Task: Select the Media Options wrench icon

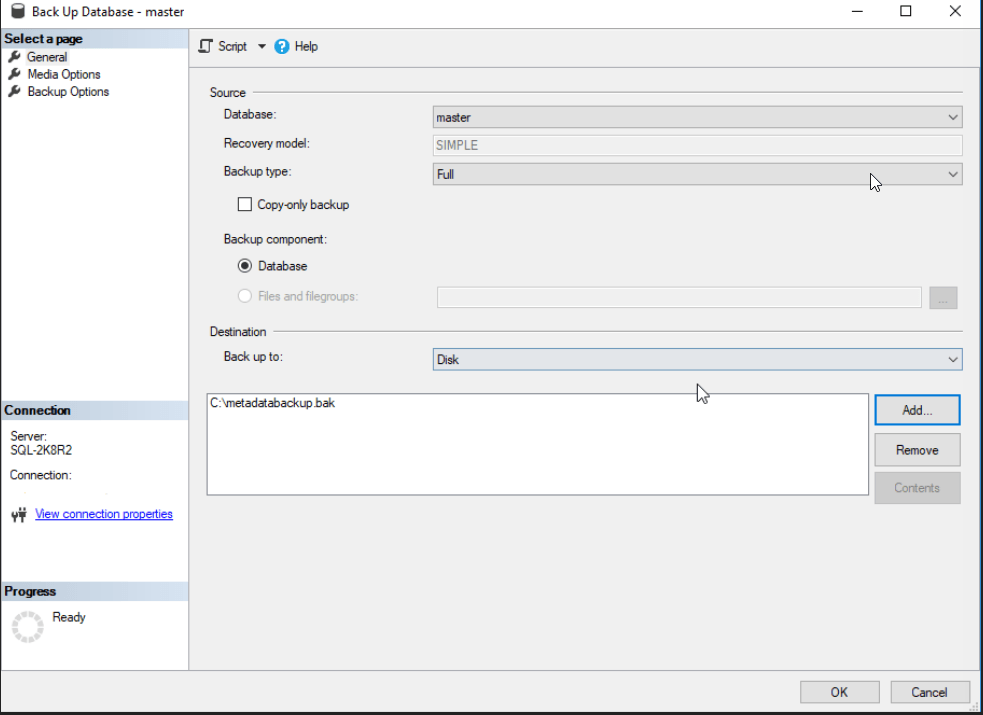Action: [14, 74]
